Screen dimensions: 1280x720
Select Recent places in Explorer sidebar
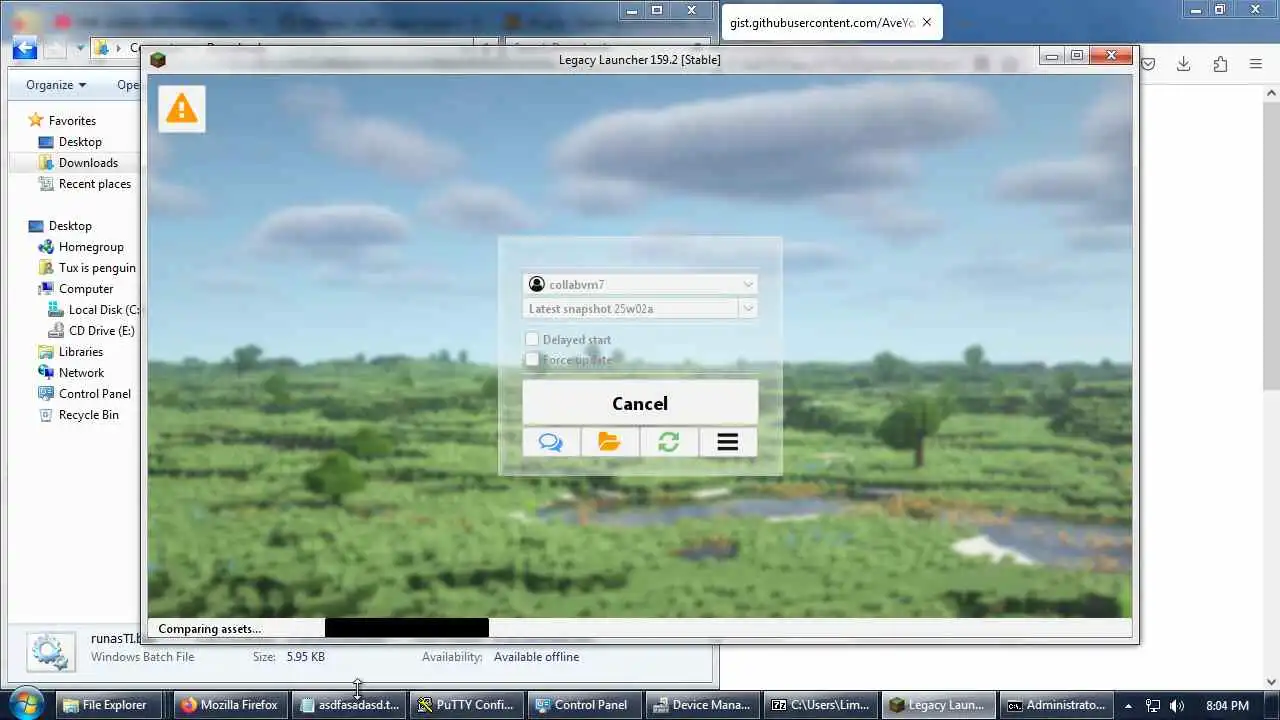coord(95,184)
